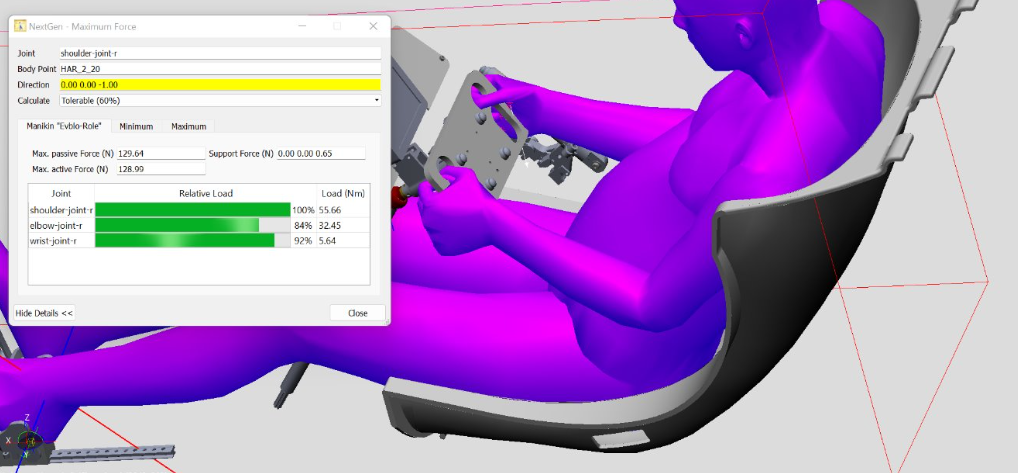Click the yellow Direction input field
Screen dimensions: 1018x473
[x=220, y=85]
